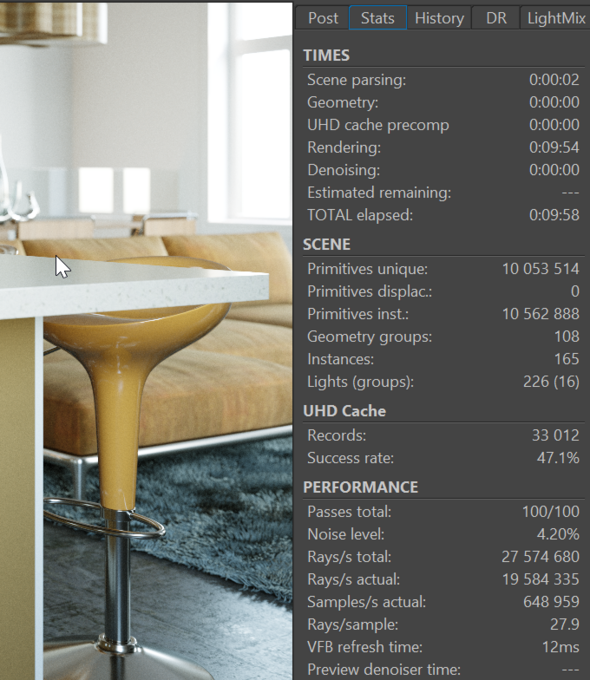
Task: Click the Rays/s total value
Action: [541, 557]
